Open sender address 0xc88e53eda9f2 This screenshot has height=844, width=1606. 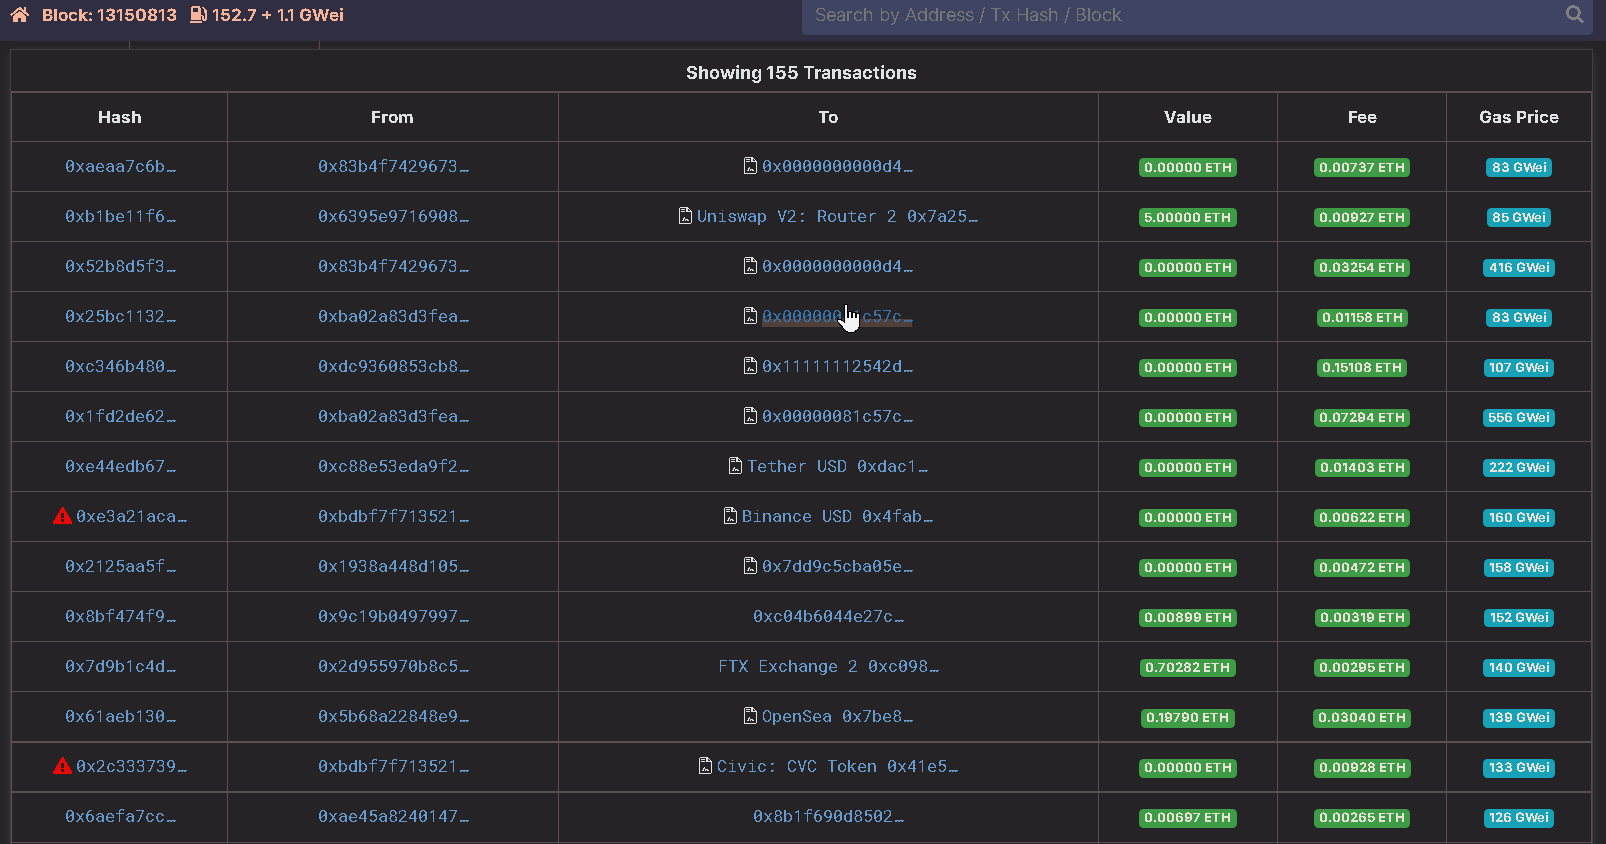(x=393, y=467)
